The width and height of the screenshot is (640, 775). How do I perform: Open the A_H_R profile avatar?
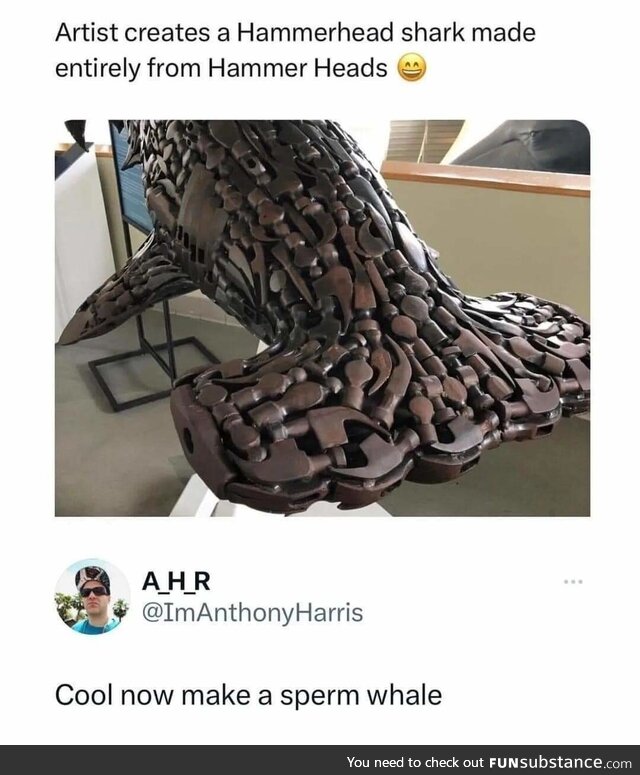coord(92,597)
